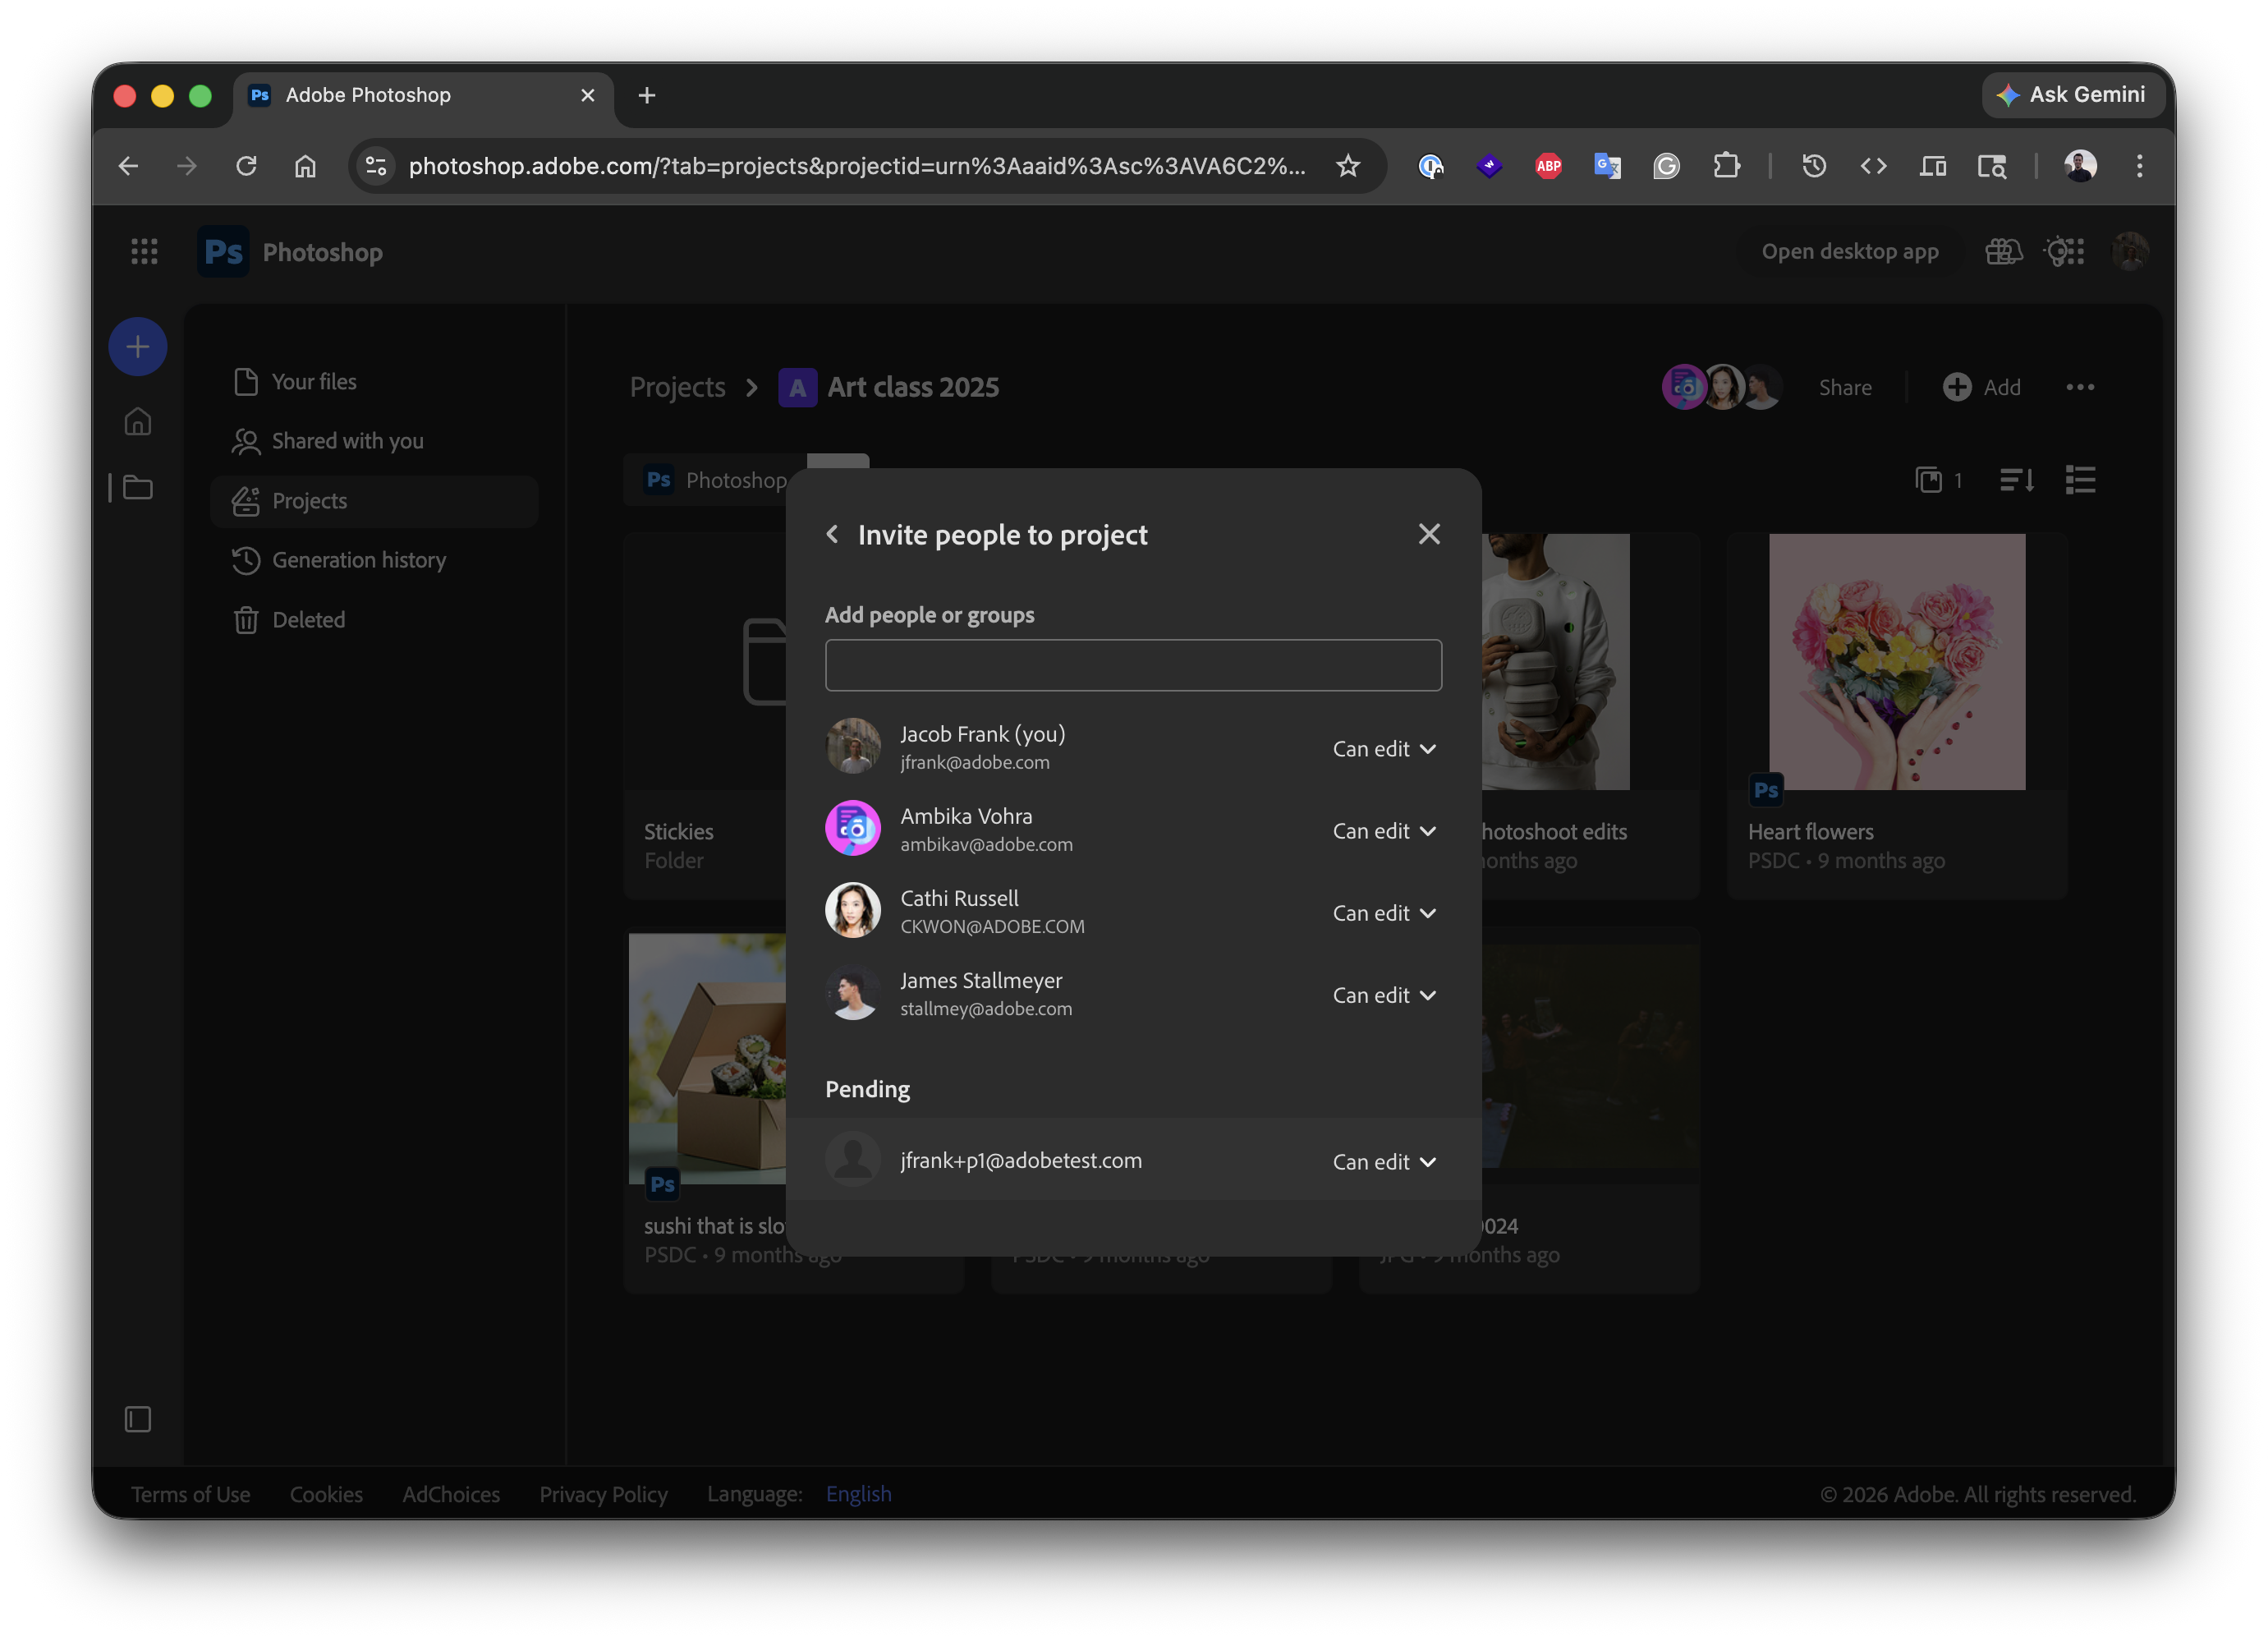Open Cathi Russell's Can edit permission dropdown
2268x1641 pixels.
[x=1384, y=913]
